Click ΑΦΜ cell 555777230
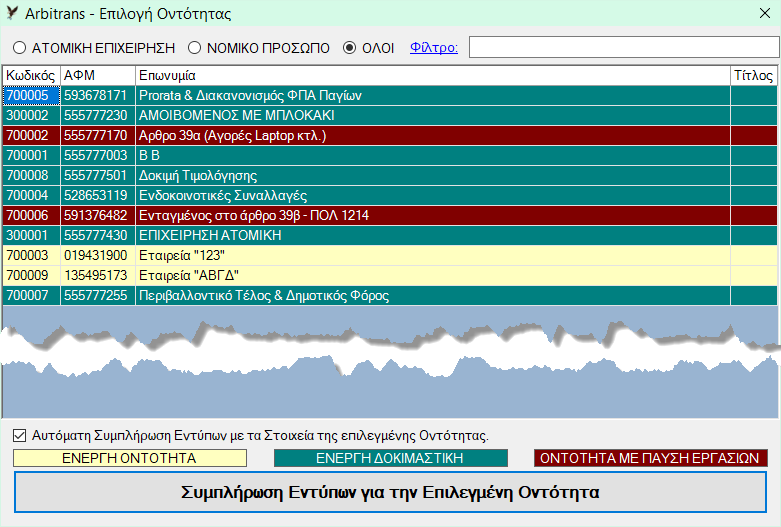The height and width of the screenshot is (527, 781). (x=98, y=116)
